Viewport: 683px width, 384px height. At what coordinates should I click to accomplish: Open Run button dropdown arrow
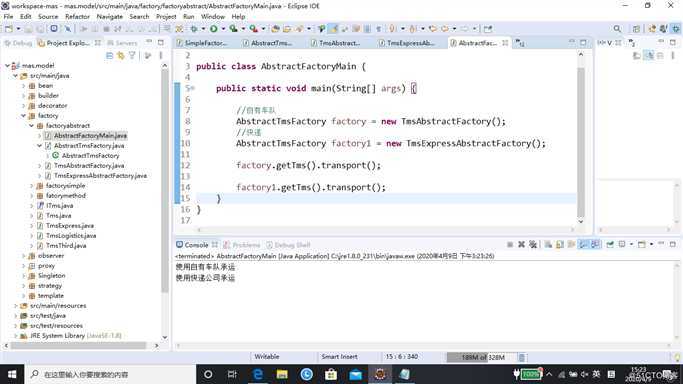pos(223,29)
